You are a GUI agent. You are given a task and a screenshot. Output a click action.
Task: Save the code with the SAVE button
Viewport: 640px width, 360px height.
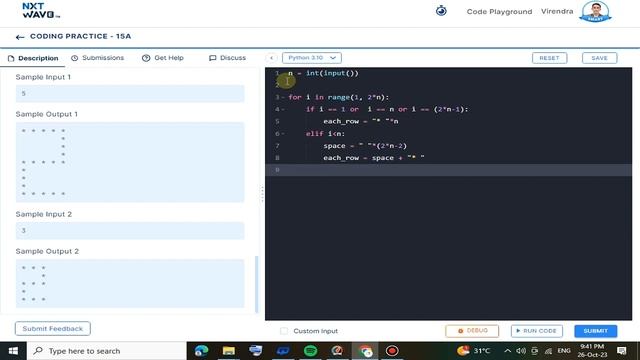(600, 58)
